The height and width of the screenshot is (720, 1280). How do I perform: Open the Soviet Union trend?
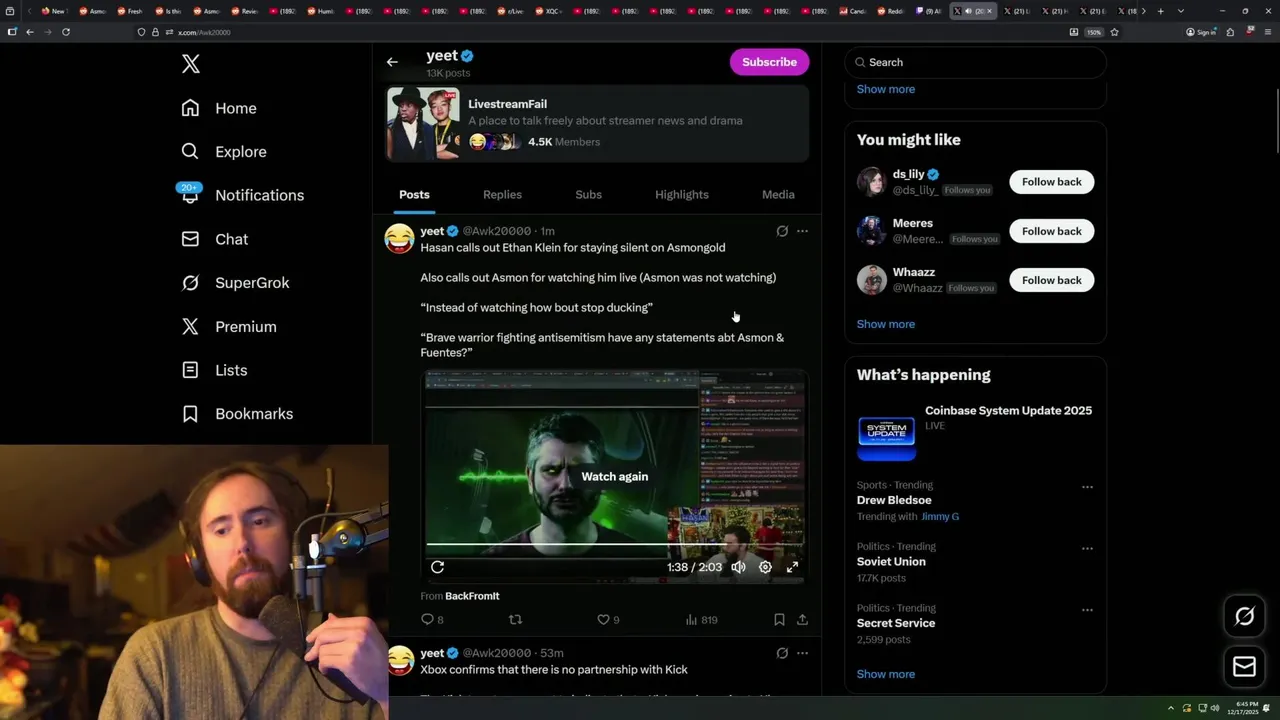coord(891,562)
